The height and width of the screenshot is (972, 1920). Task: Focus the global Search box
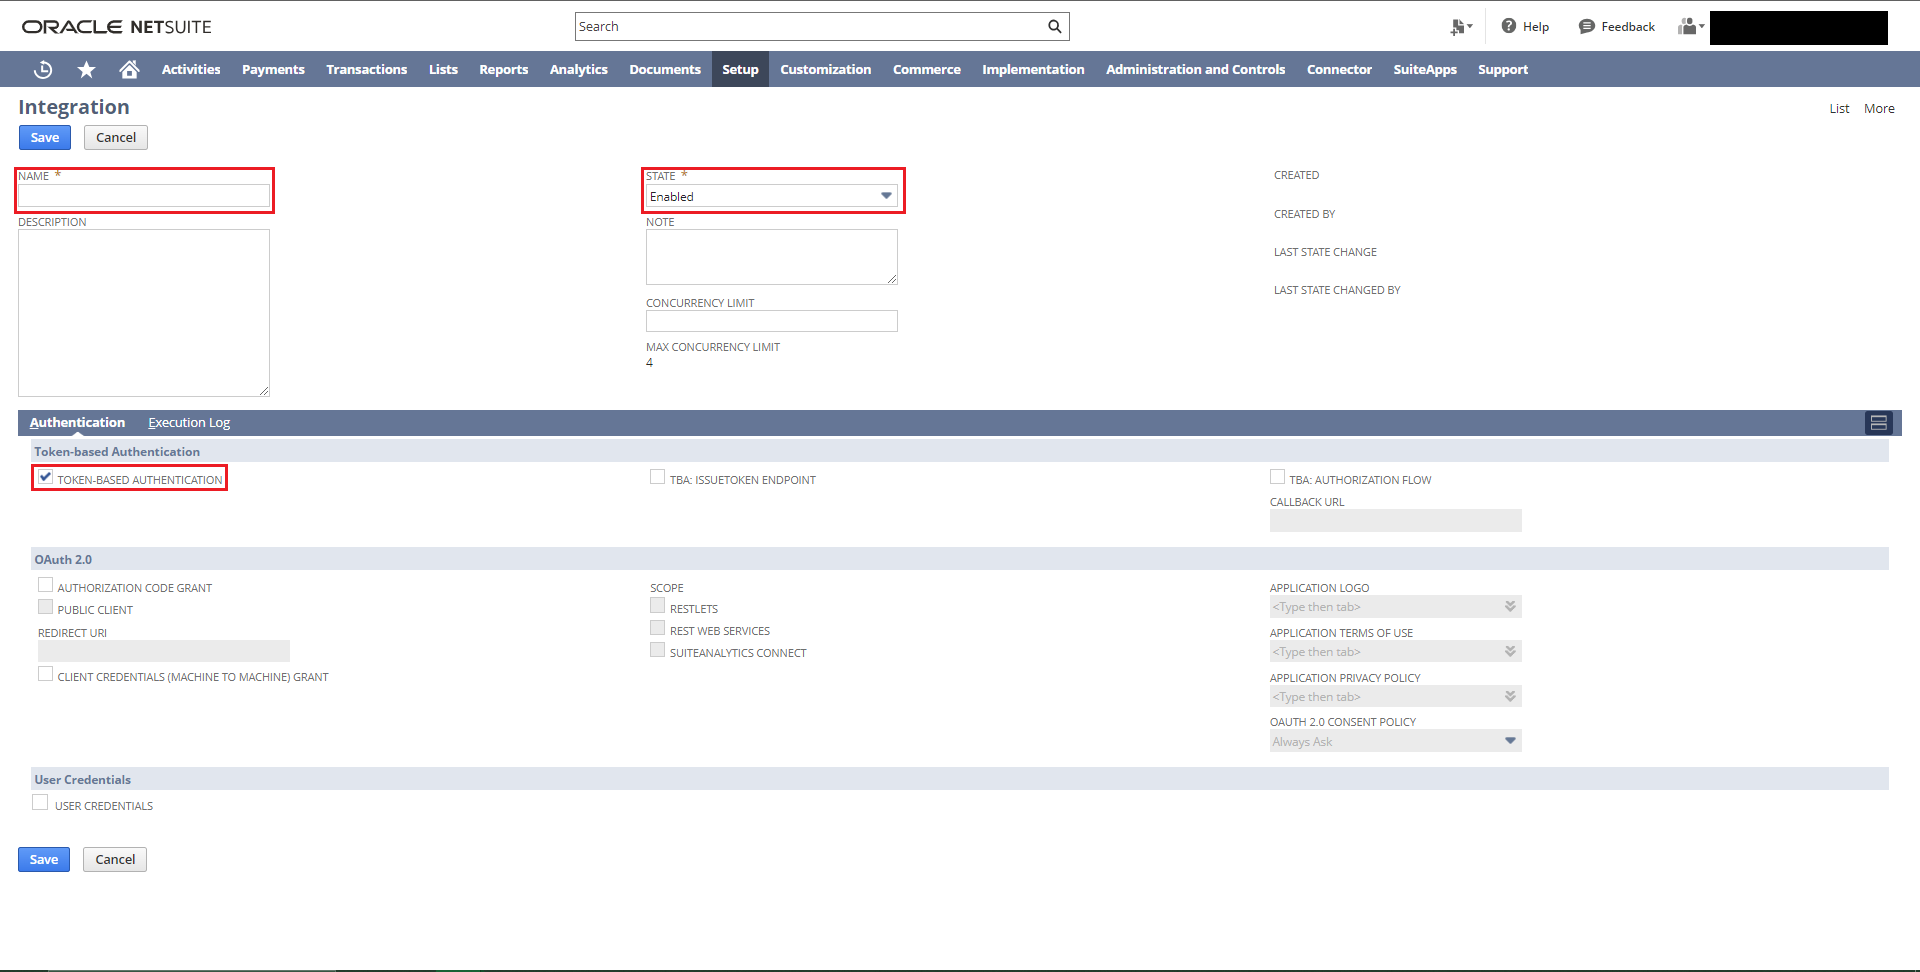pos(810,27)
